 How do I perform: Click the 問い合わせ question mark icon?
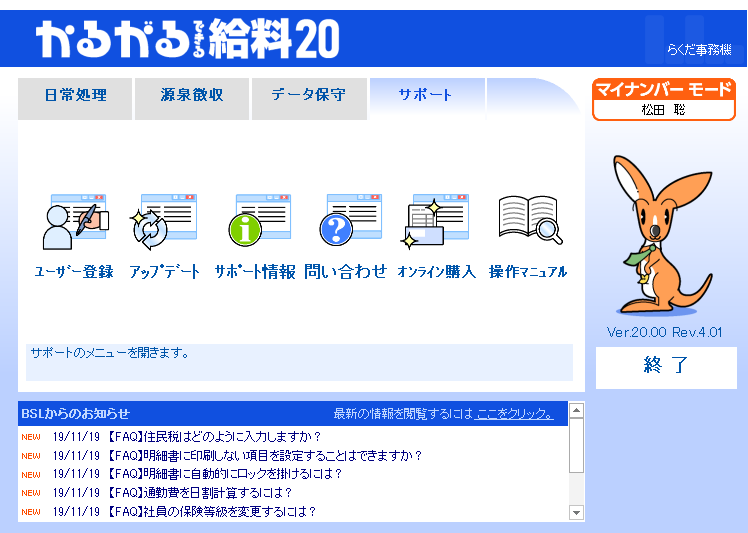[x=351, y=219]
